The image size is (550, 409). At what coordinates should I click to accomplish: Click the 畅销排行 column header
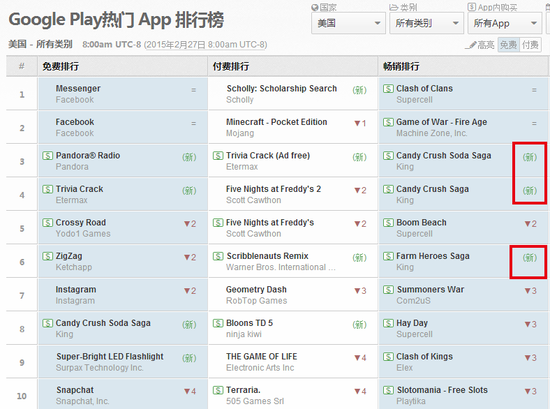point(401,66)
